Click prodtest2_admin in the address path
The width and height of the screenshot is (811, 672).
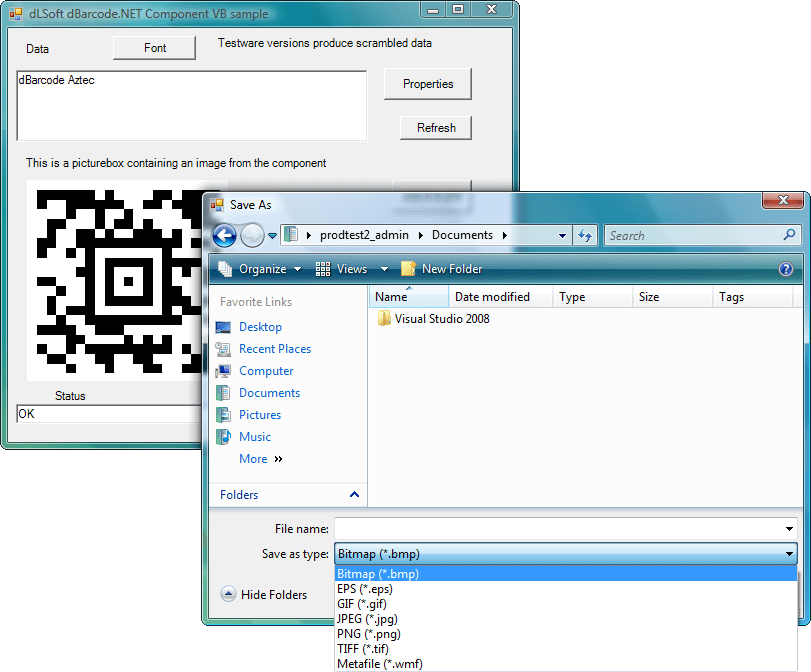(x=364, y=235)
